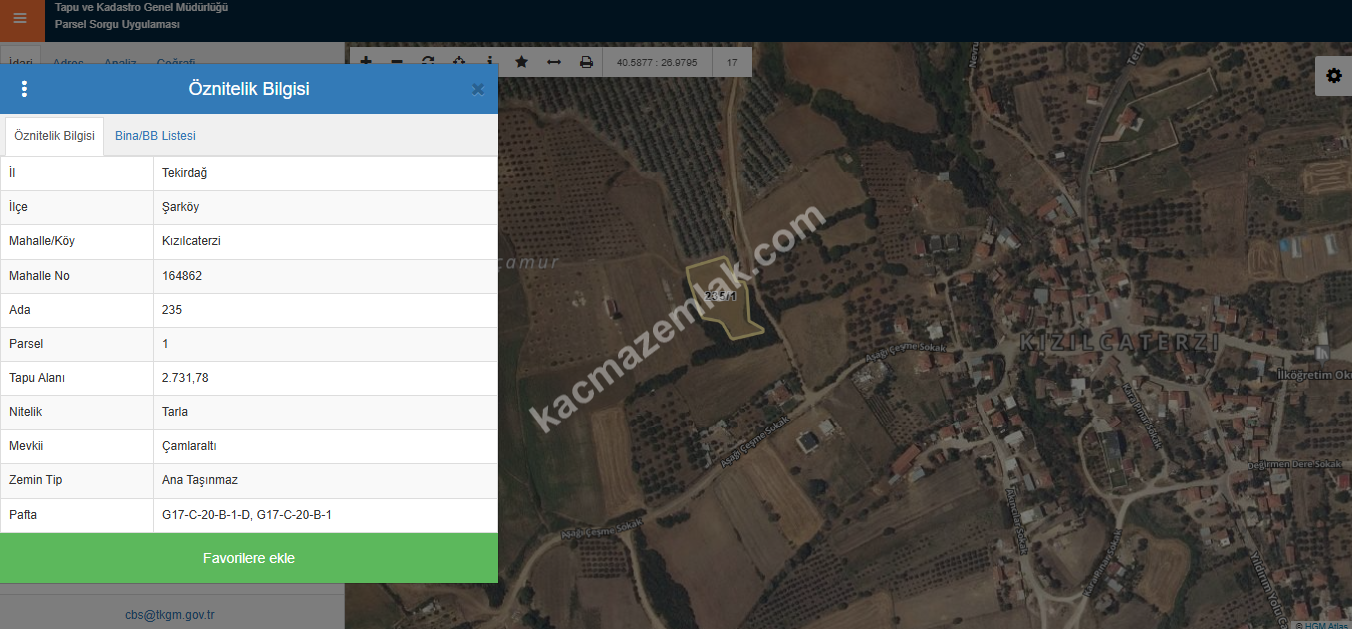Image resolution: width=1352 pixels, height=629 pixels.
Task: Select the measure distance arrow tool
Action: [554, 62]
